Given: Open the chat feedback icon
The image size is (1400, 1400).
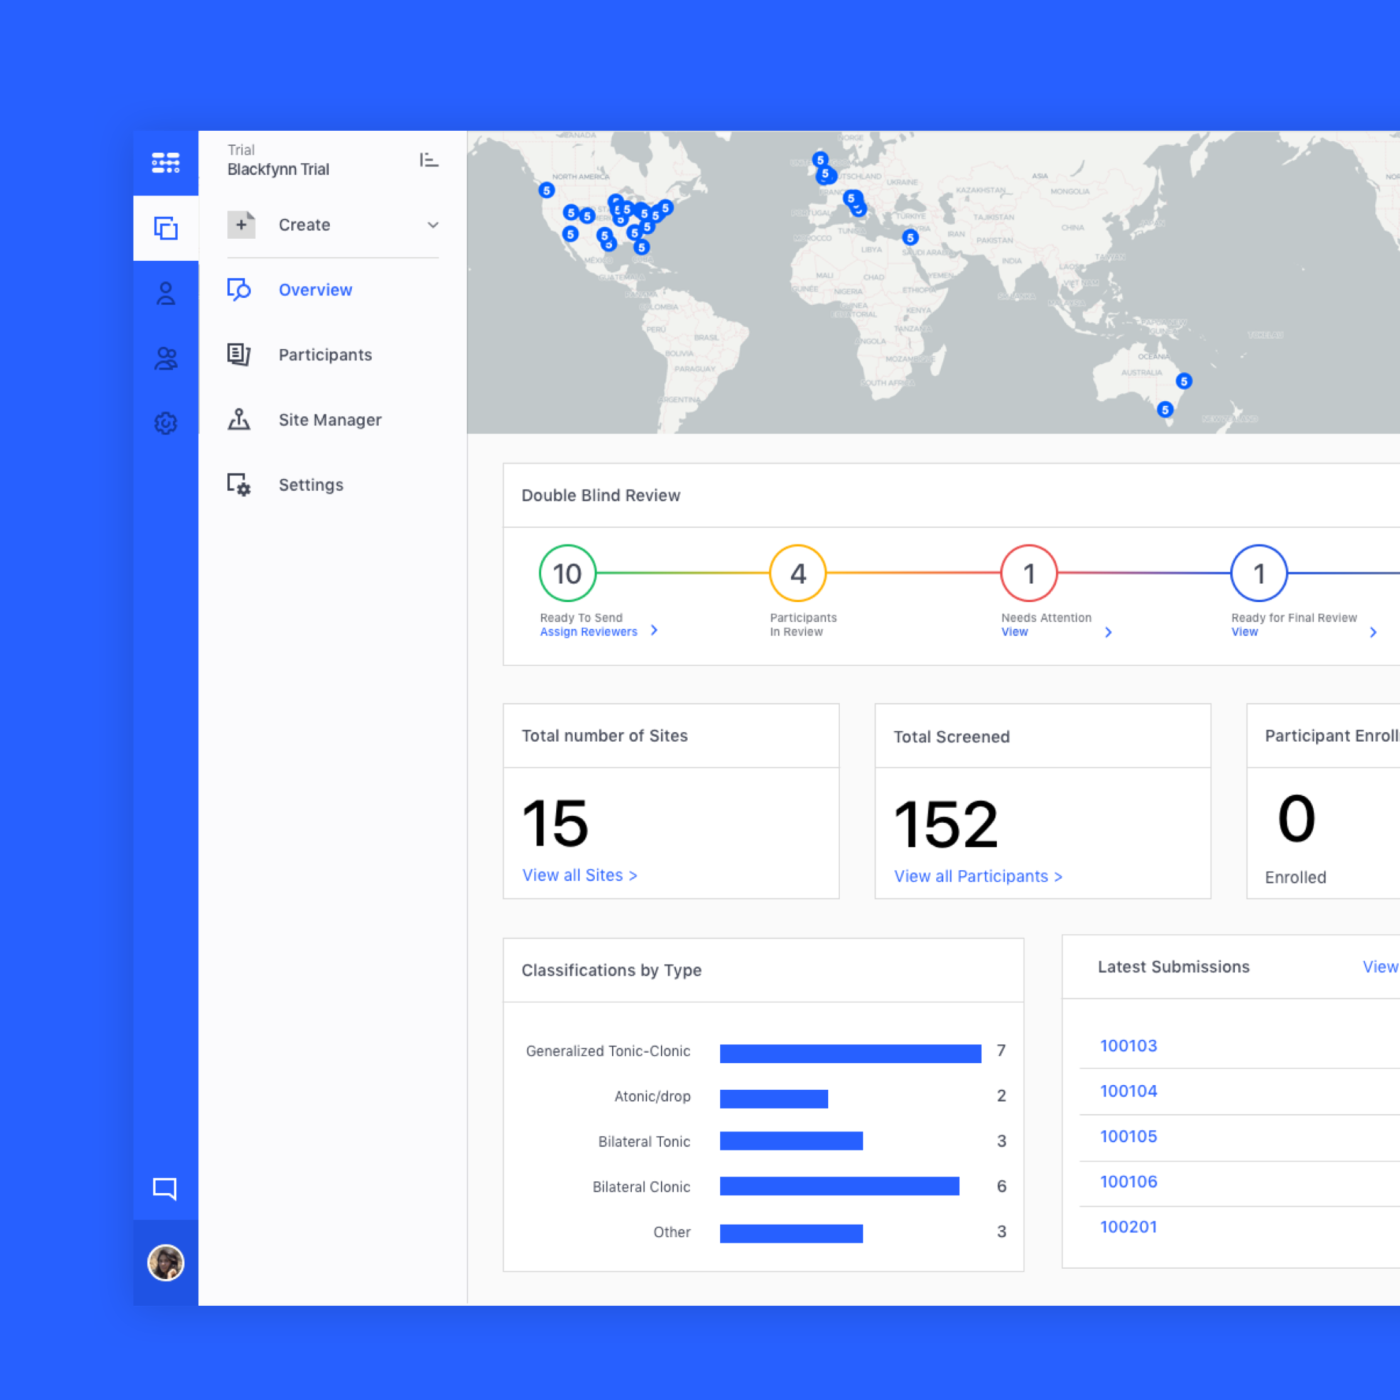Looking at the screenshot, I should coord(165,1188).
